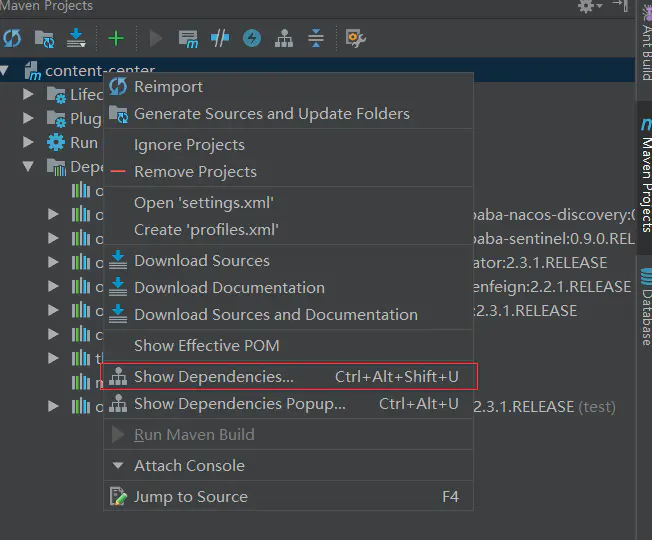Click the Plugins folder icon
The width and height of the screenshot is (652, 540).
(x=56, y=119)
